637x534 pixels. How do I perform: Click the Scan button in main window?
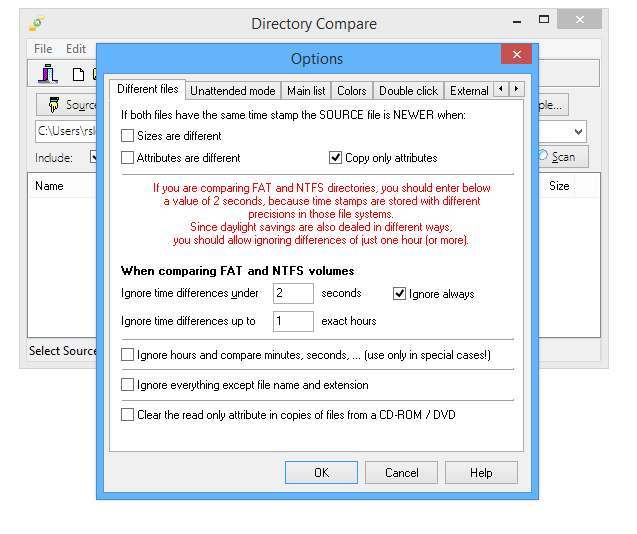[x=563, y=157]
